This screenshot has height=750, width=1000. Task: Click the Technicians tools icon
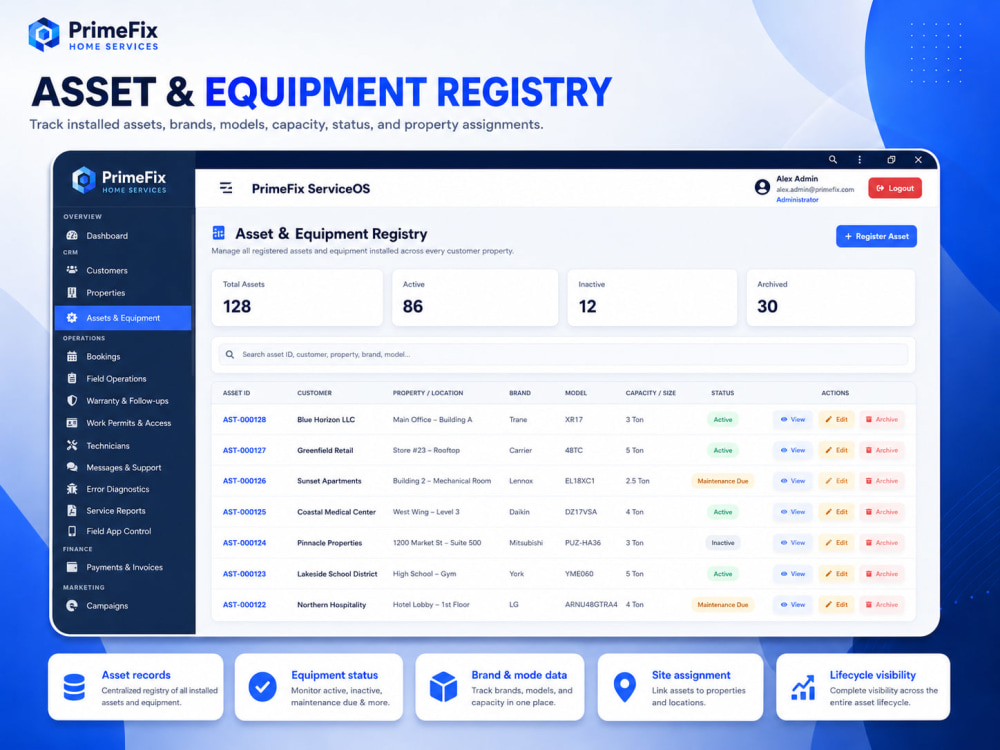coord(72,445)
